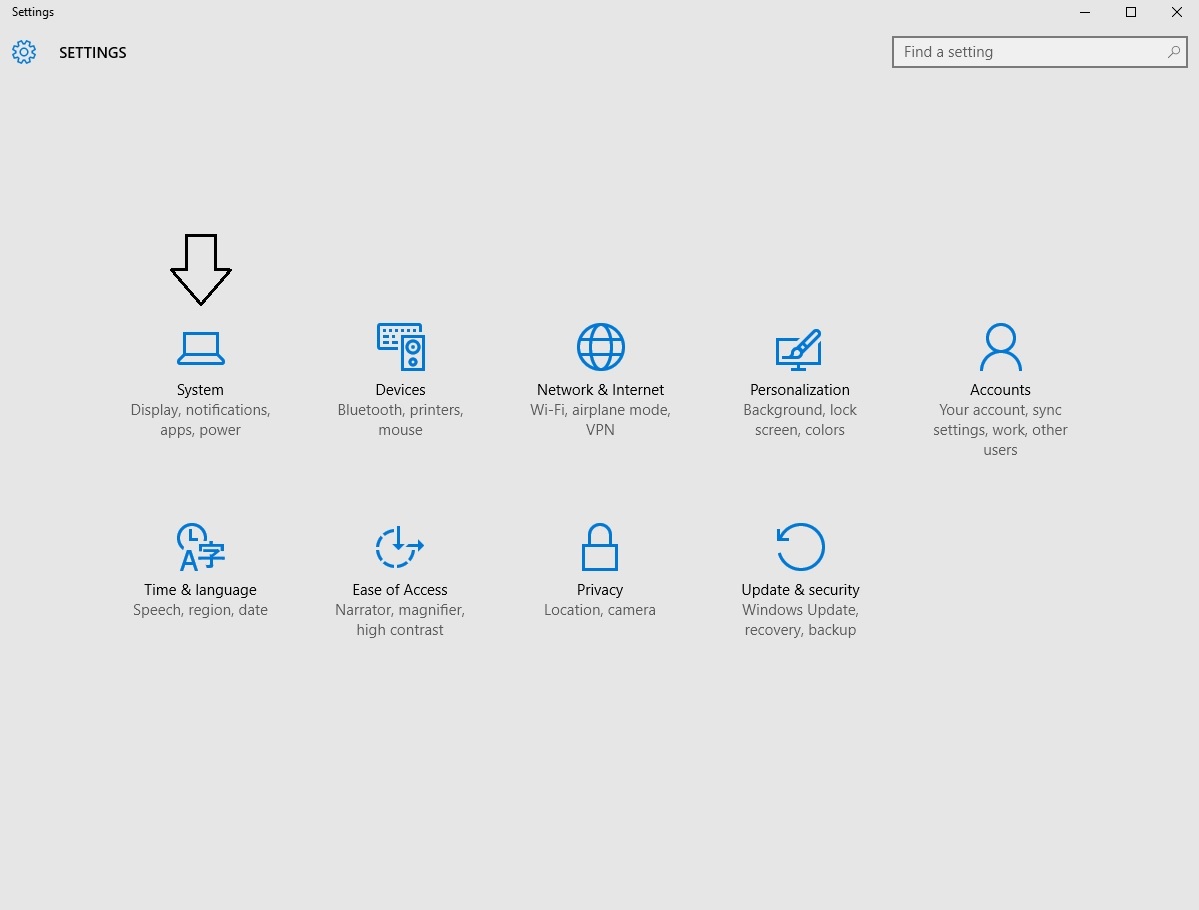Open the Update & security refresh icon
The height and width of the screenshot is (910, 1199).
tap(800, 547)
